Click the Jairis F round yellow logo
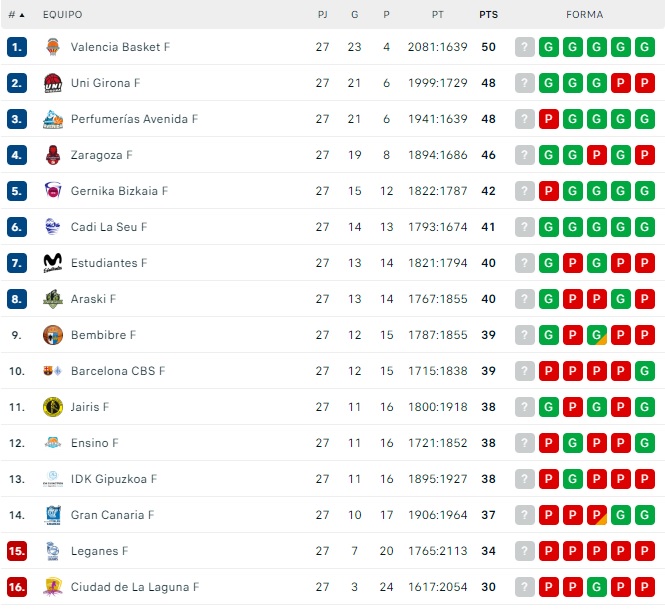 (53, 407)
